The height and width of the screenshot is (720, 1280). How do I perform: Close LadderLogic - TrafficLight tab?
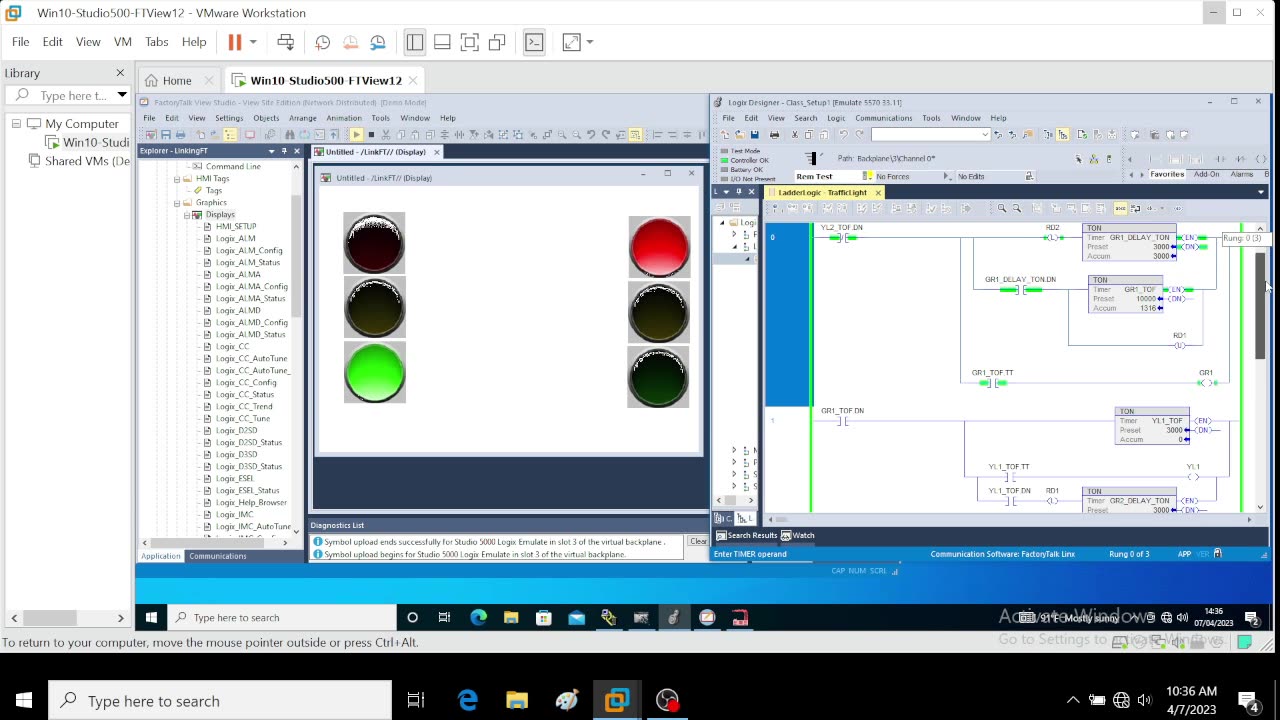pyautogui.click(x=878, y=192)
